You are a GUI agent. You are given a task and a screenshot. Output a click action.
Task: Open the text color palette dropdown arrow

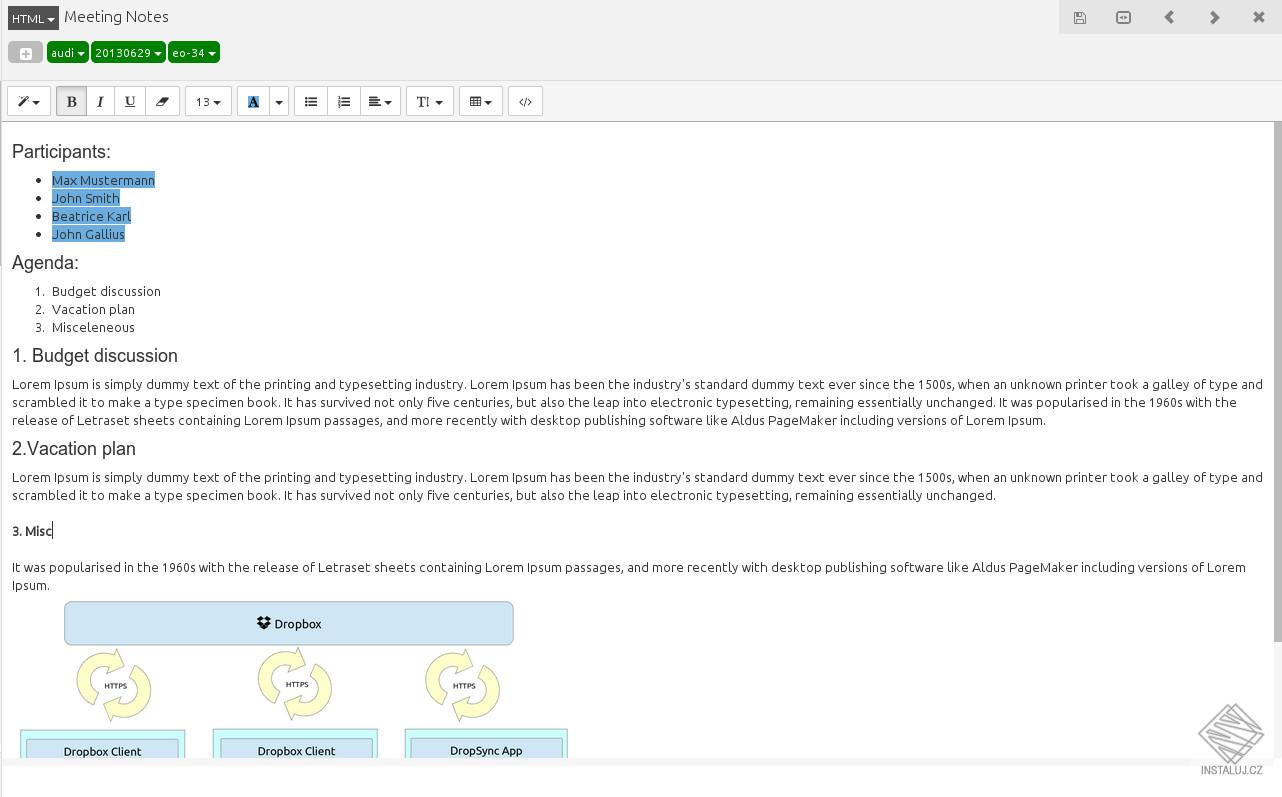[x=279, y=101]
